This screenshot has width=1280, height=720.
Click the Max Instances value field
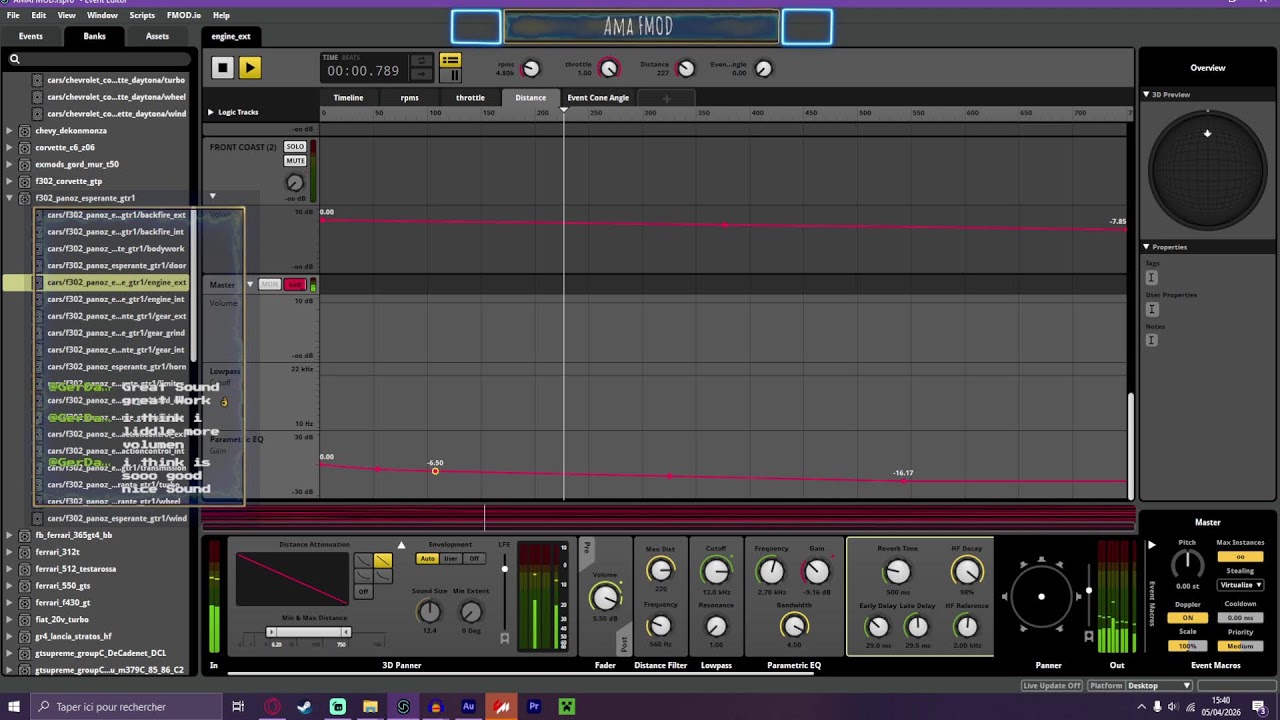coord(1240,557)
